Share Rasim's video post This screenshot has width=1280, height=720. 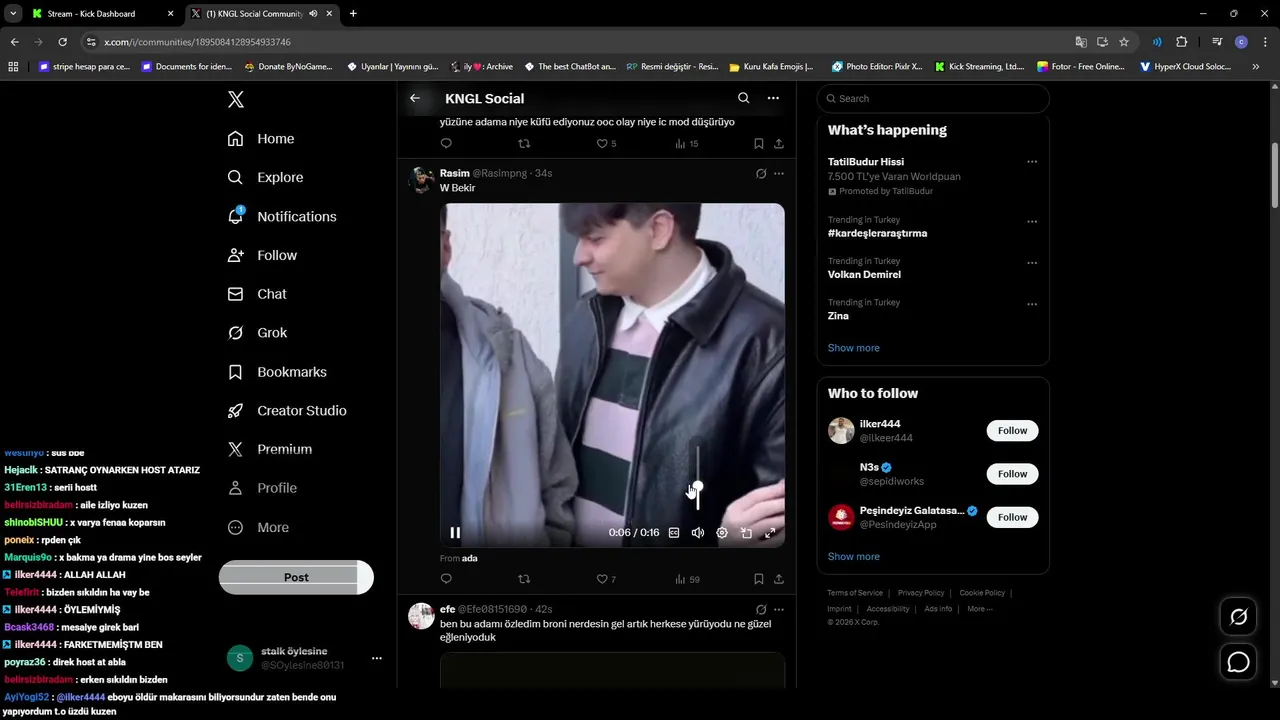pyautogui.click(x=779, y=578)
